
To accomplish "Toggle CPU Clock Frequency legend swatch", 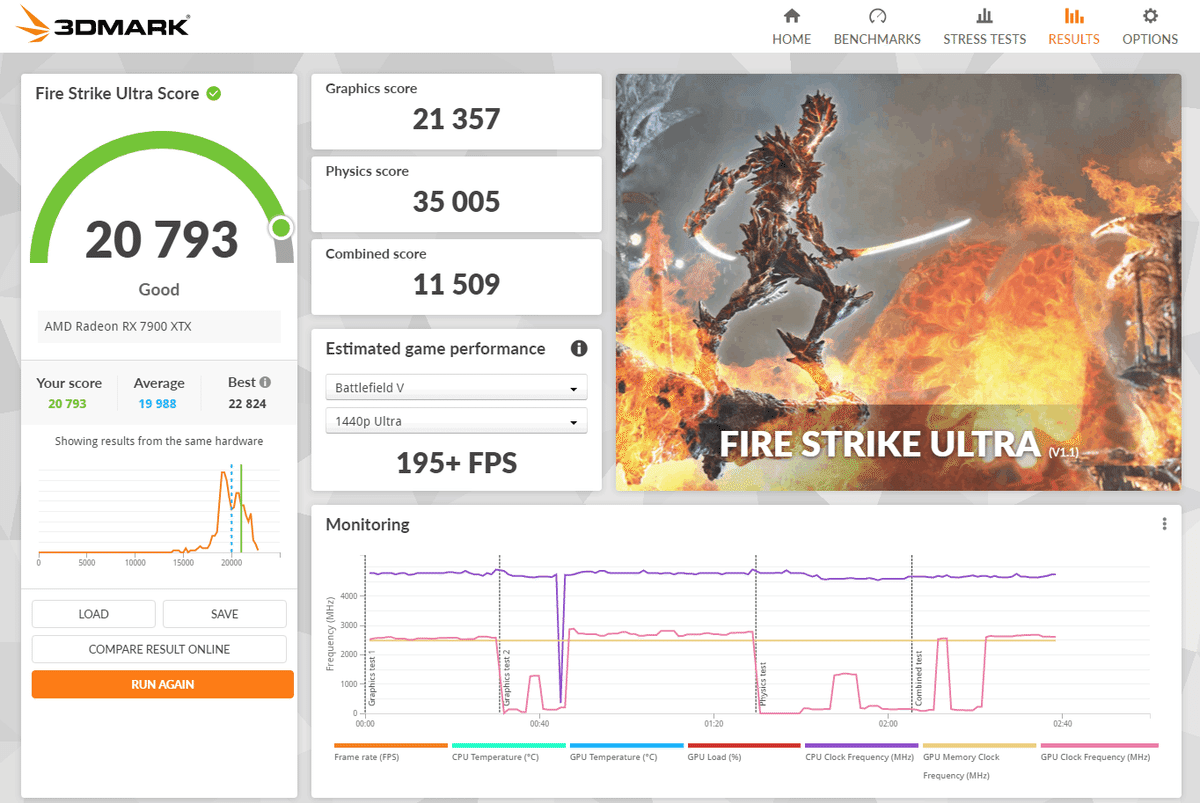I will pos(862,745).
